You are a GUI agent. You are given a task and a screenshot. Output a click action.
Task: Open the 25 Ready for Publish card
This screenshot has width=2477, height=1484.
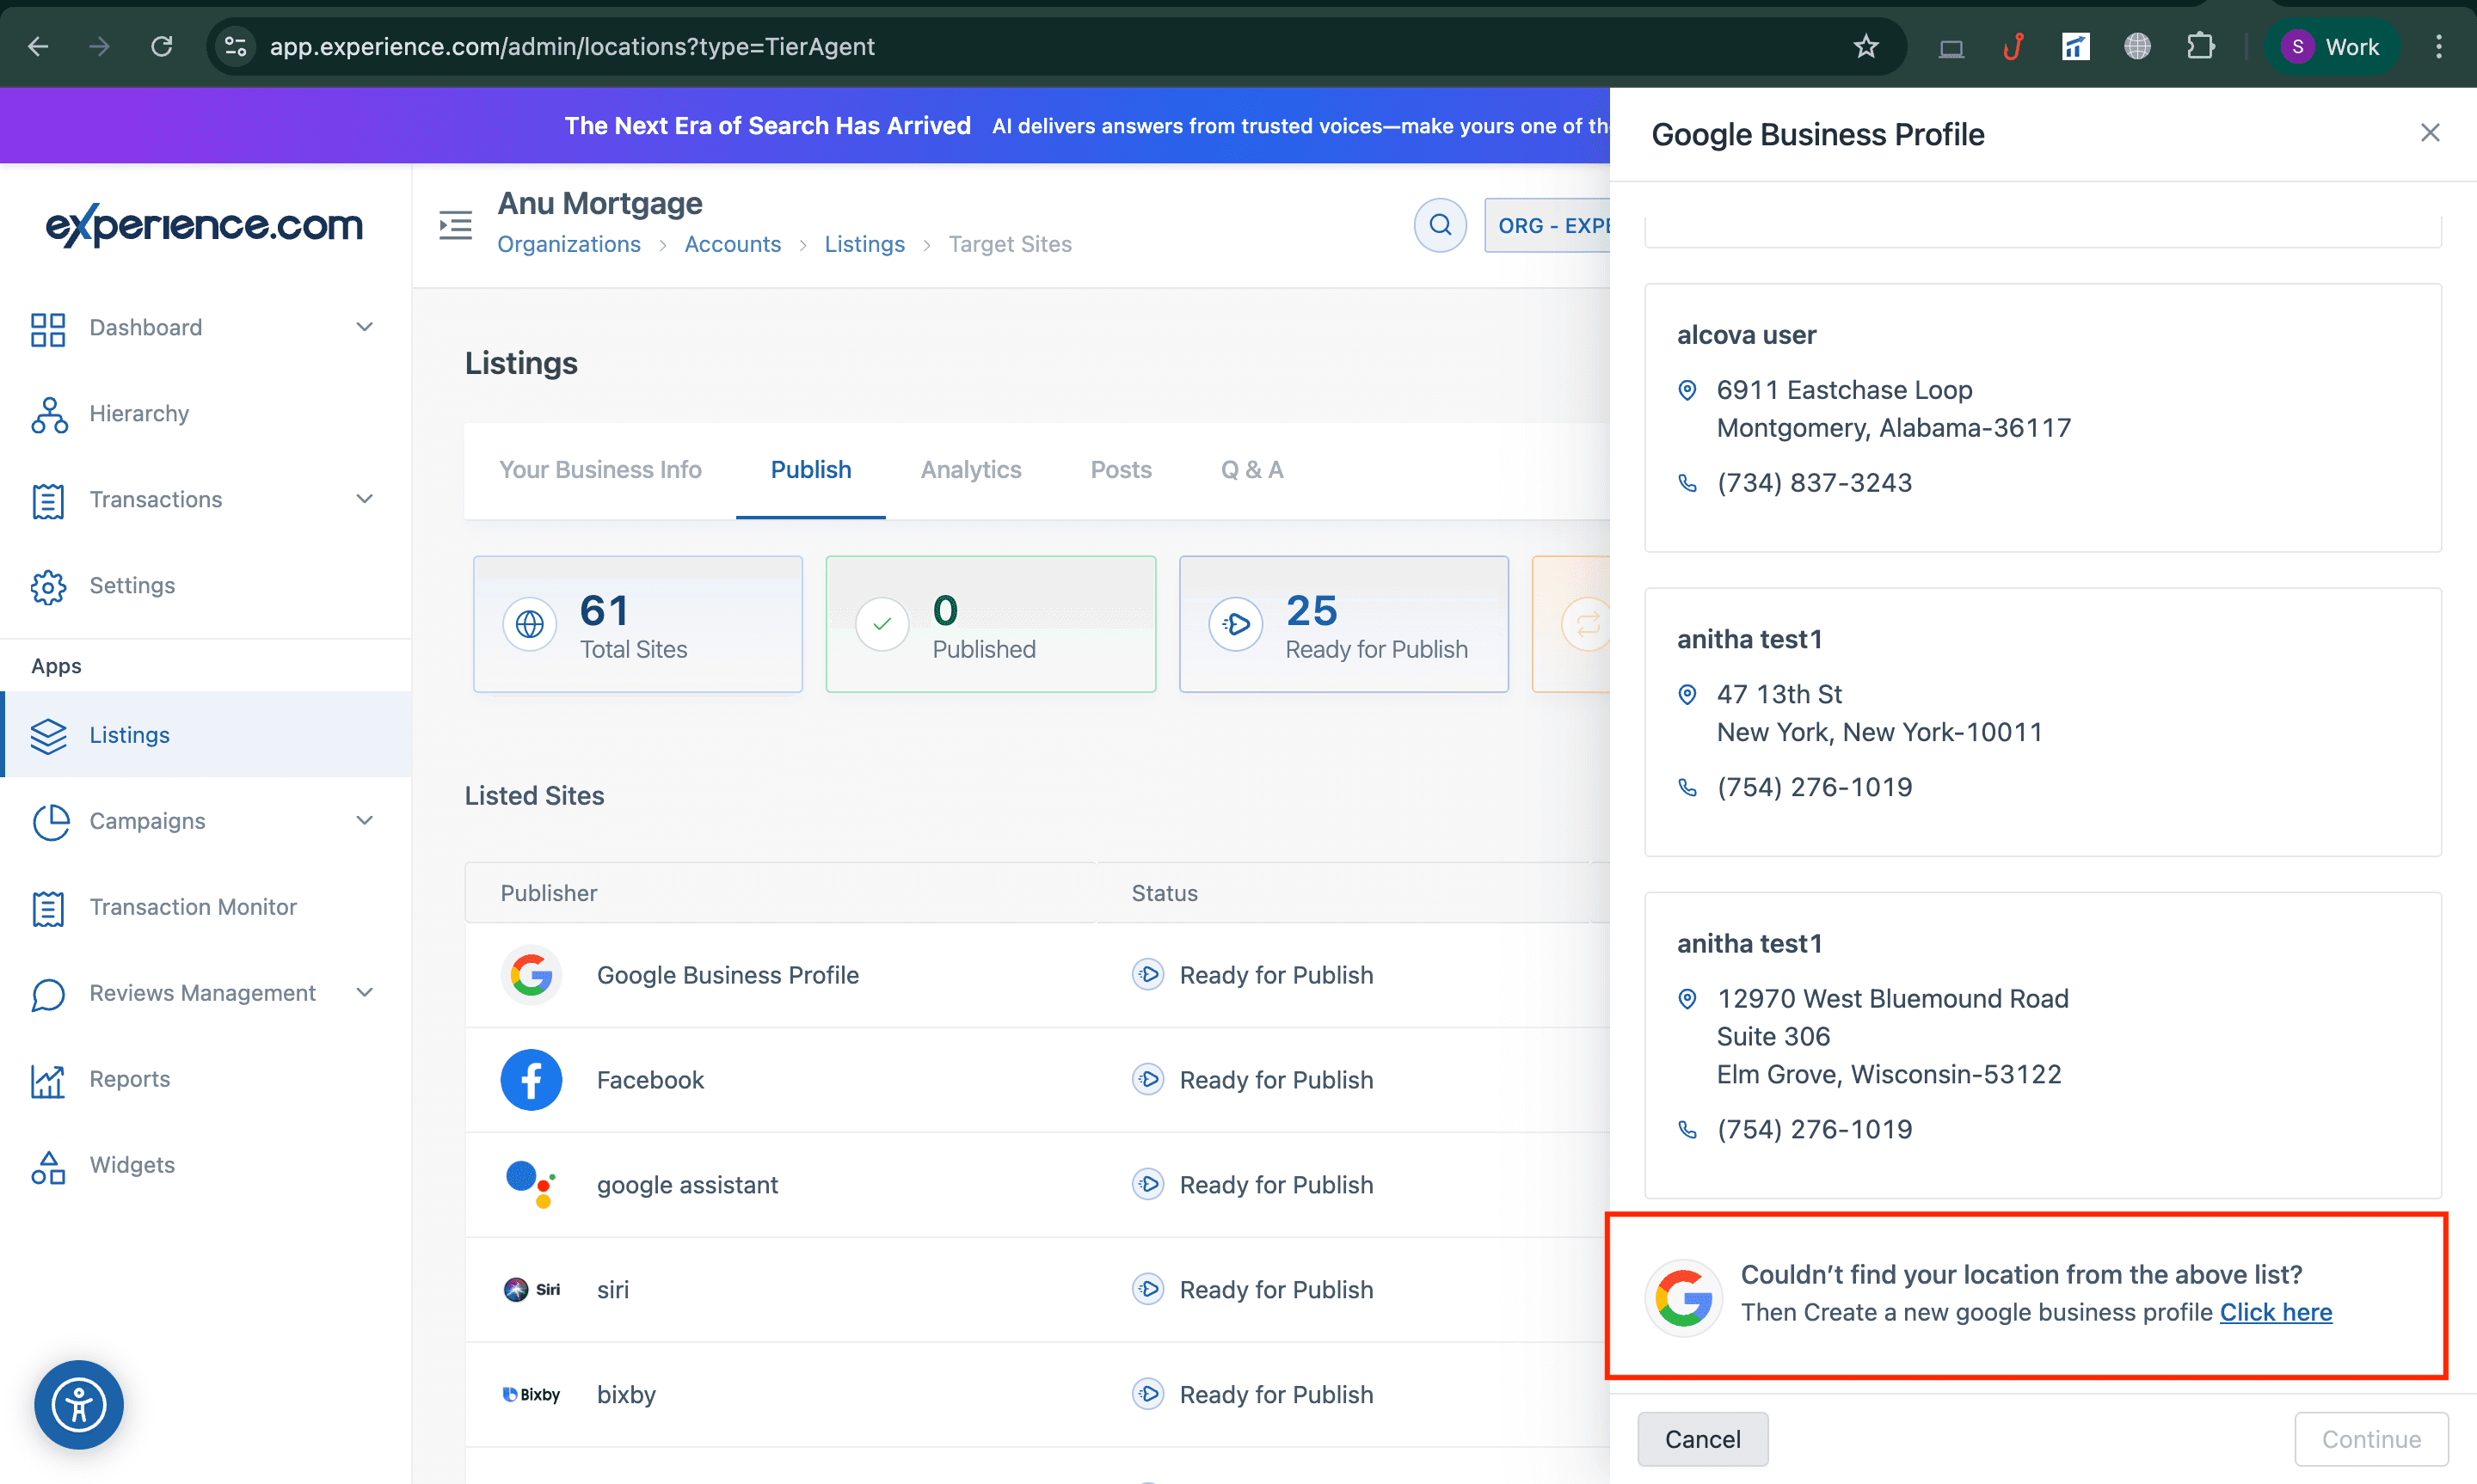[x=1343, y=623]
